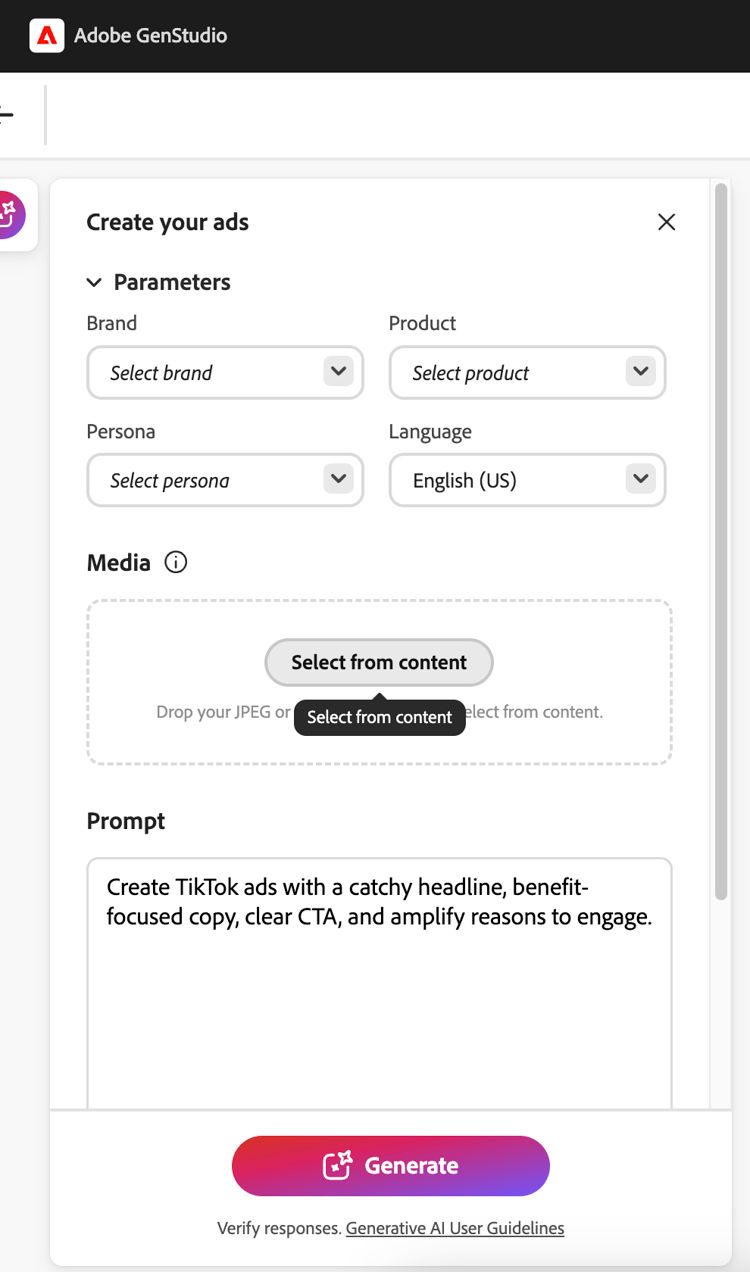Collapse the Parameters section
This screenshot has height=1272, width=750.
pos(94,282)
